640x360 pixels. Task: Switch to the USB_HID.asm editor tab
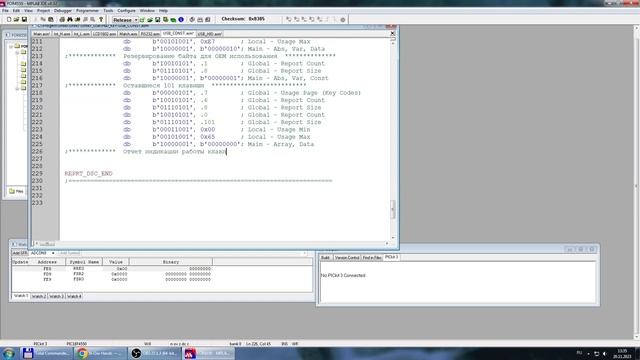(x=209, y=34)
